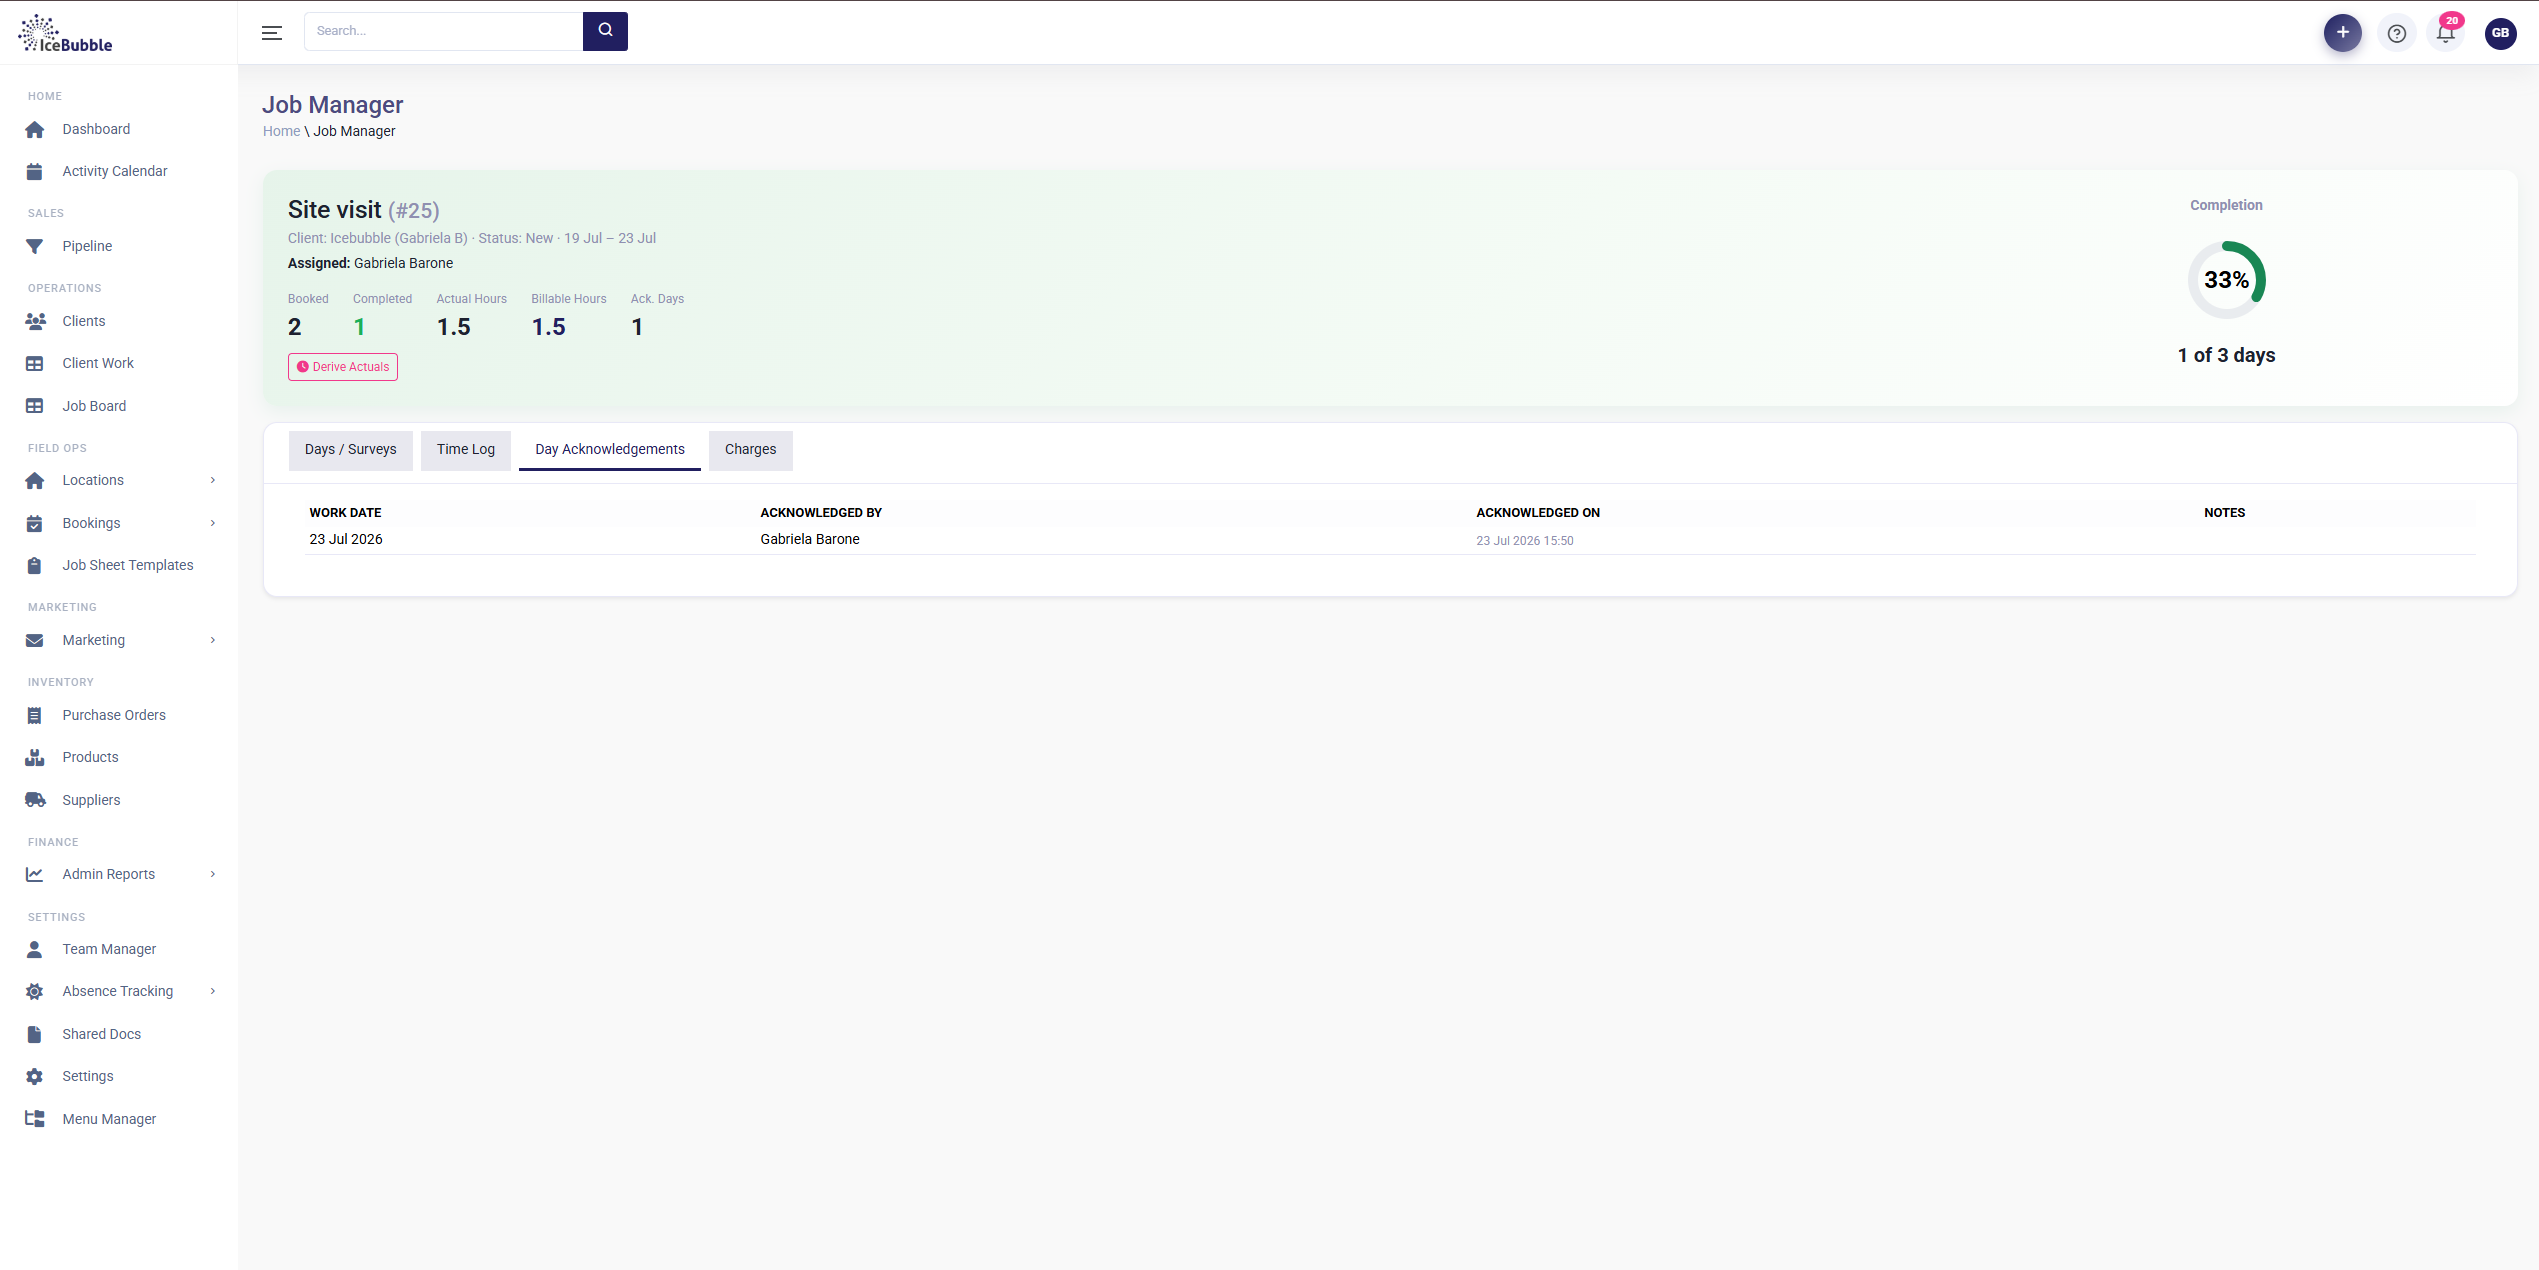Image resolution: width=2539 pixels, height=1270 pixels.
Task: Expand the Locations submenu chevron
Action: tap(213, 480)
